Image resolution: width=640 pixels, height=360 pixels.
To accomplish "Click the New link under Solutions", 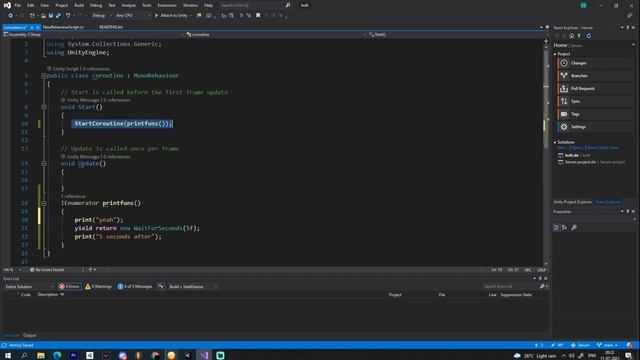I will [562, 148].
